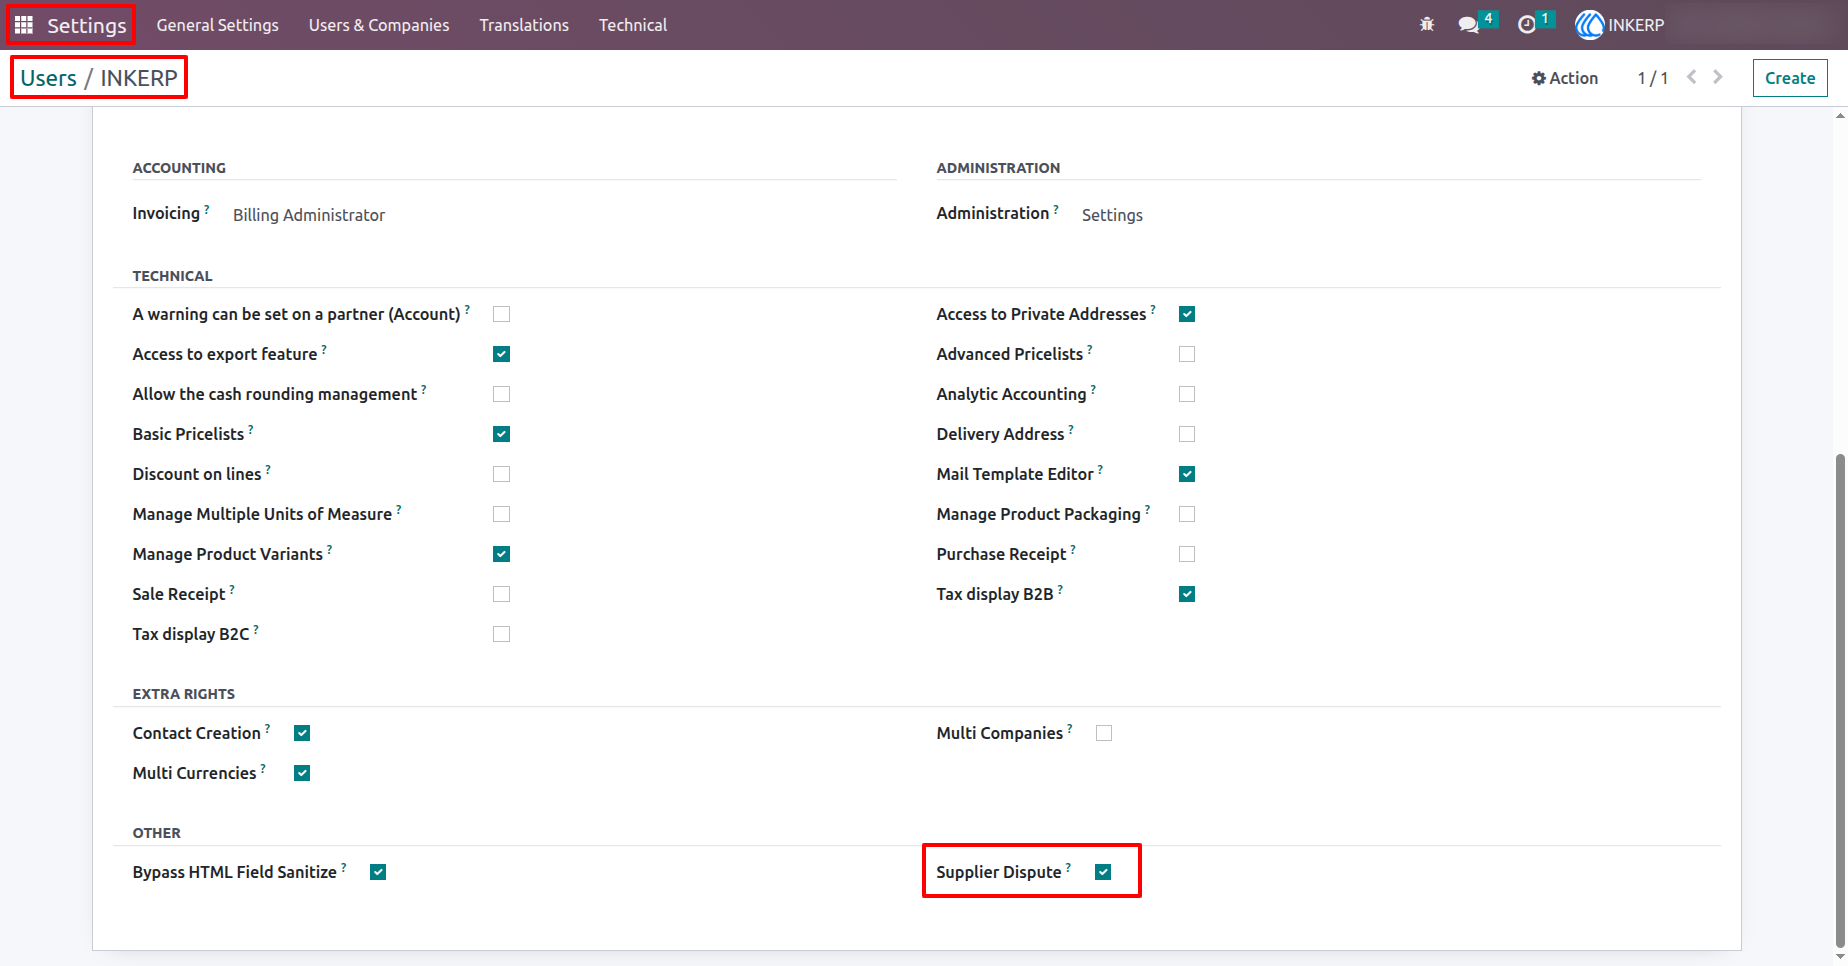
Task: Enable Manage Product Packaging checkbox
Action: 1187,514
